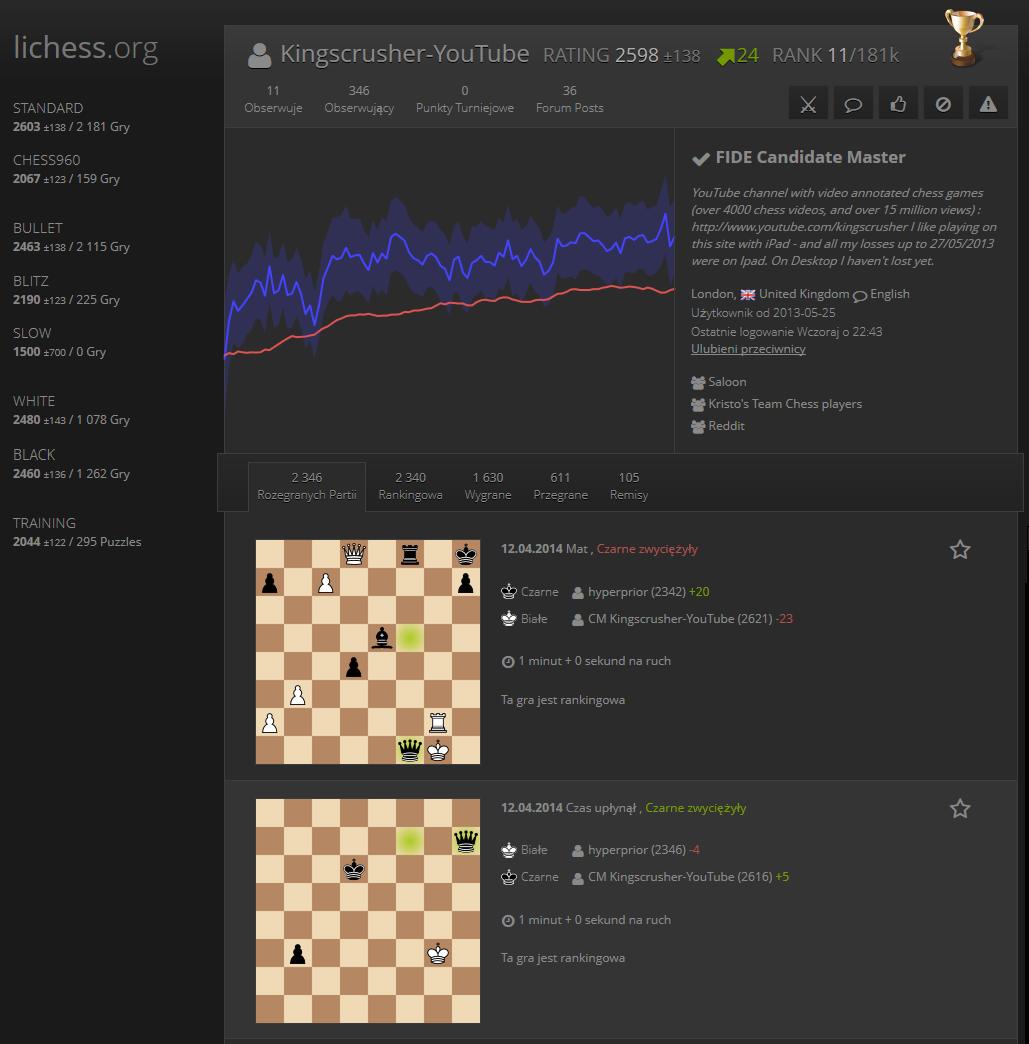Click the Kingscrusher-YouTube username heading
The image size is (1029, 1044).
[x=405, y=54]
